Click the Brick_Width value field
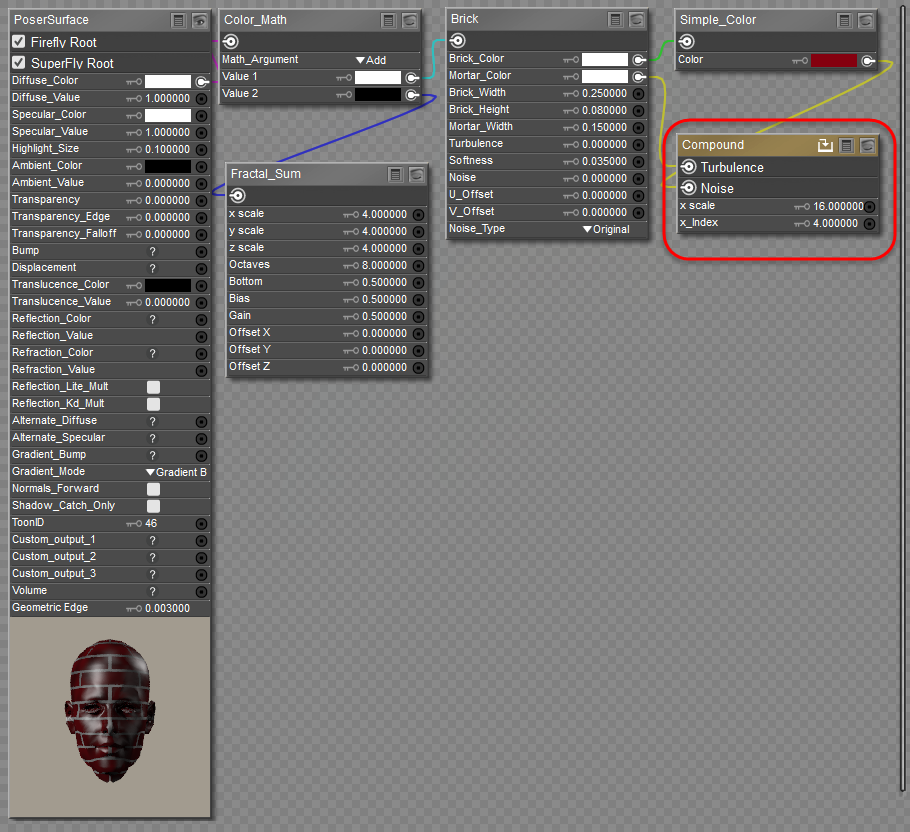Image resolution: width=910 pixels, height=832 pixels. pyautogui.click(x=604, y=93)
